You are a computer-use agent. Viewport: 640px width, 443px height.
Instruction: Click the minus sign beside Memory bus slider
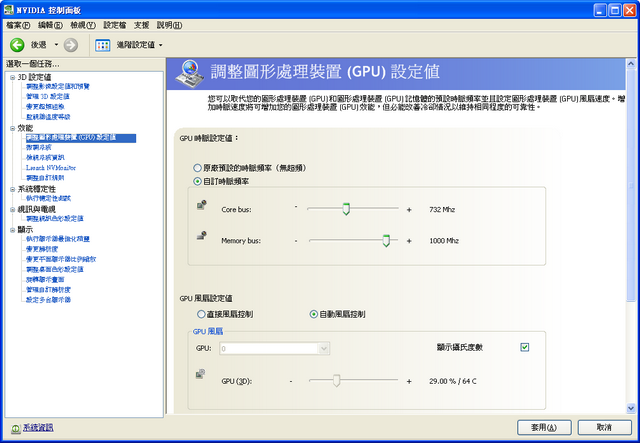pos(296,241)
